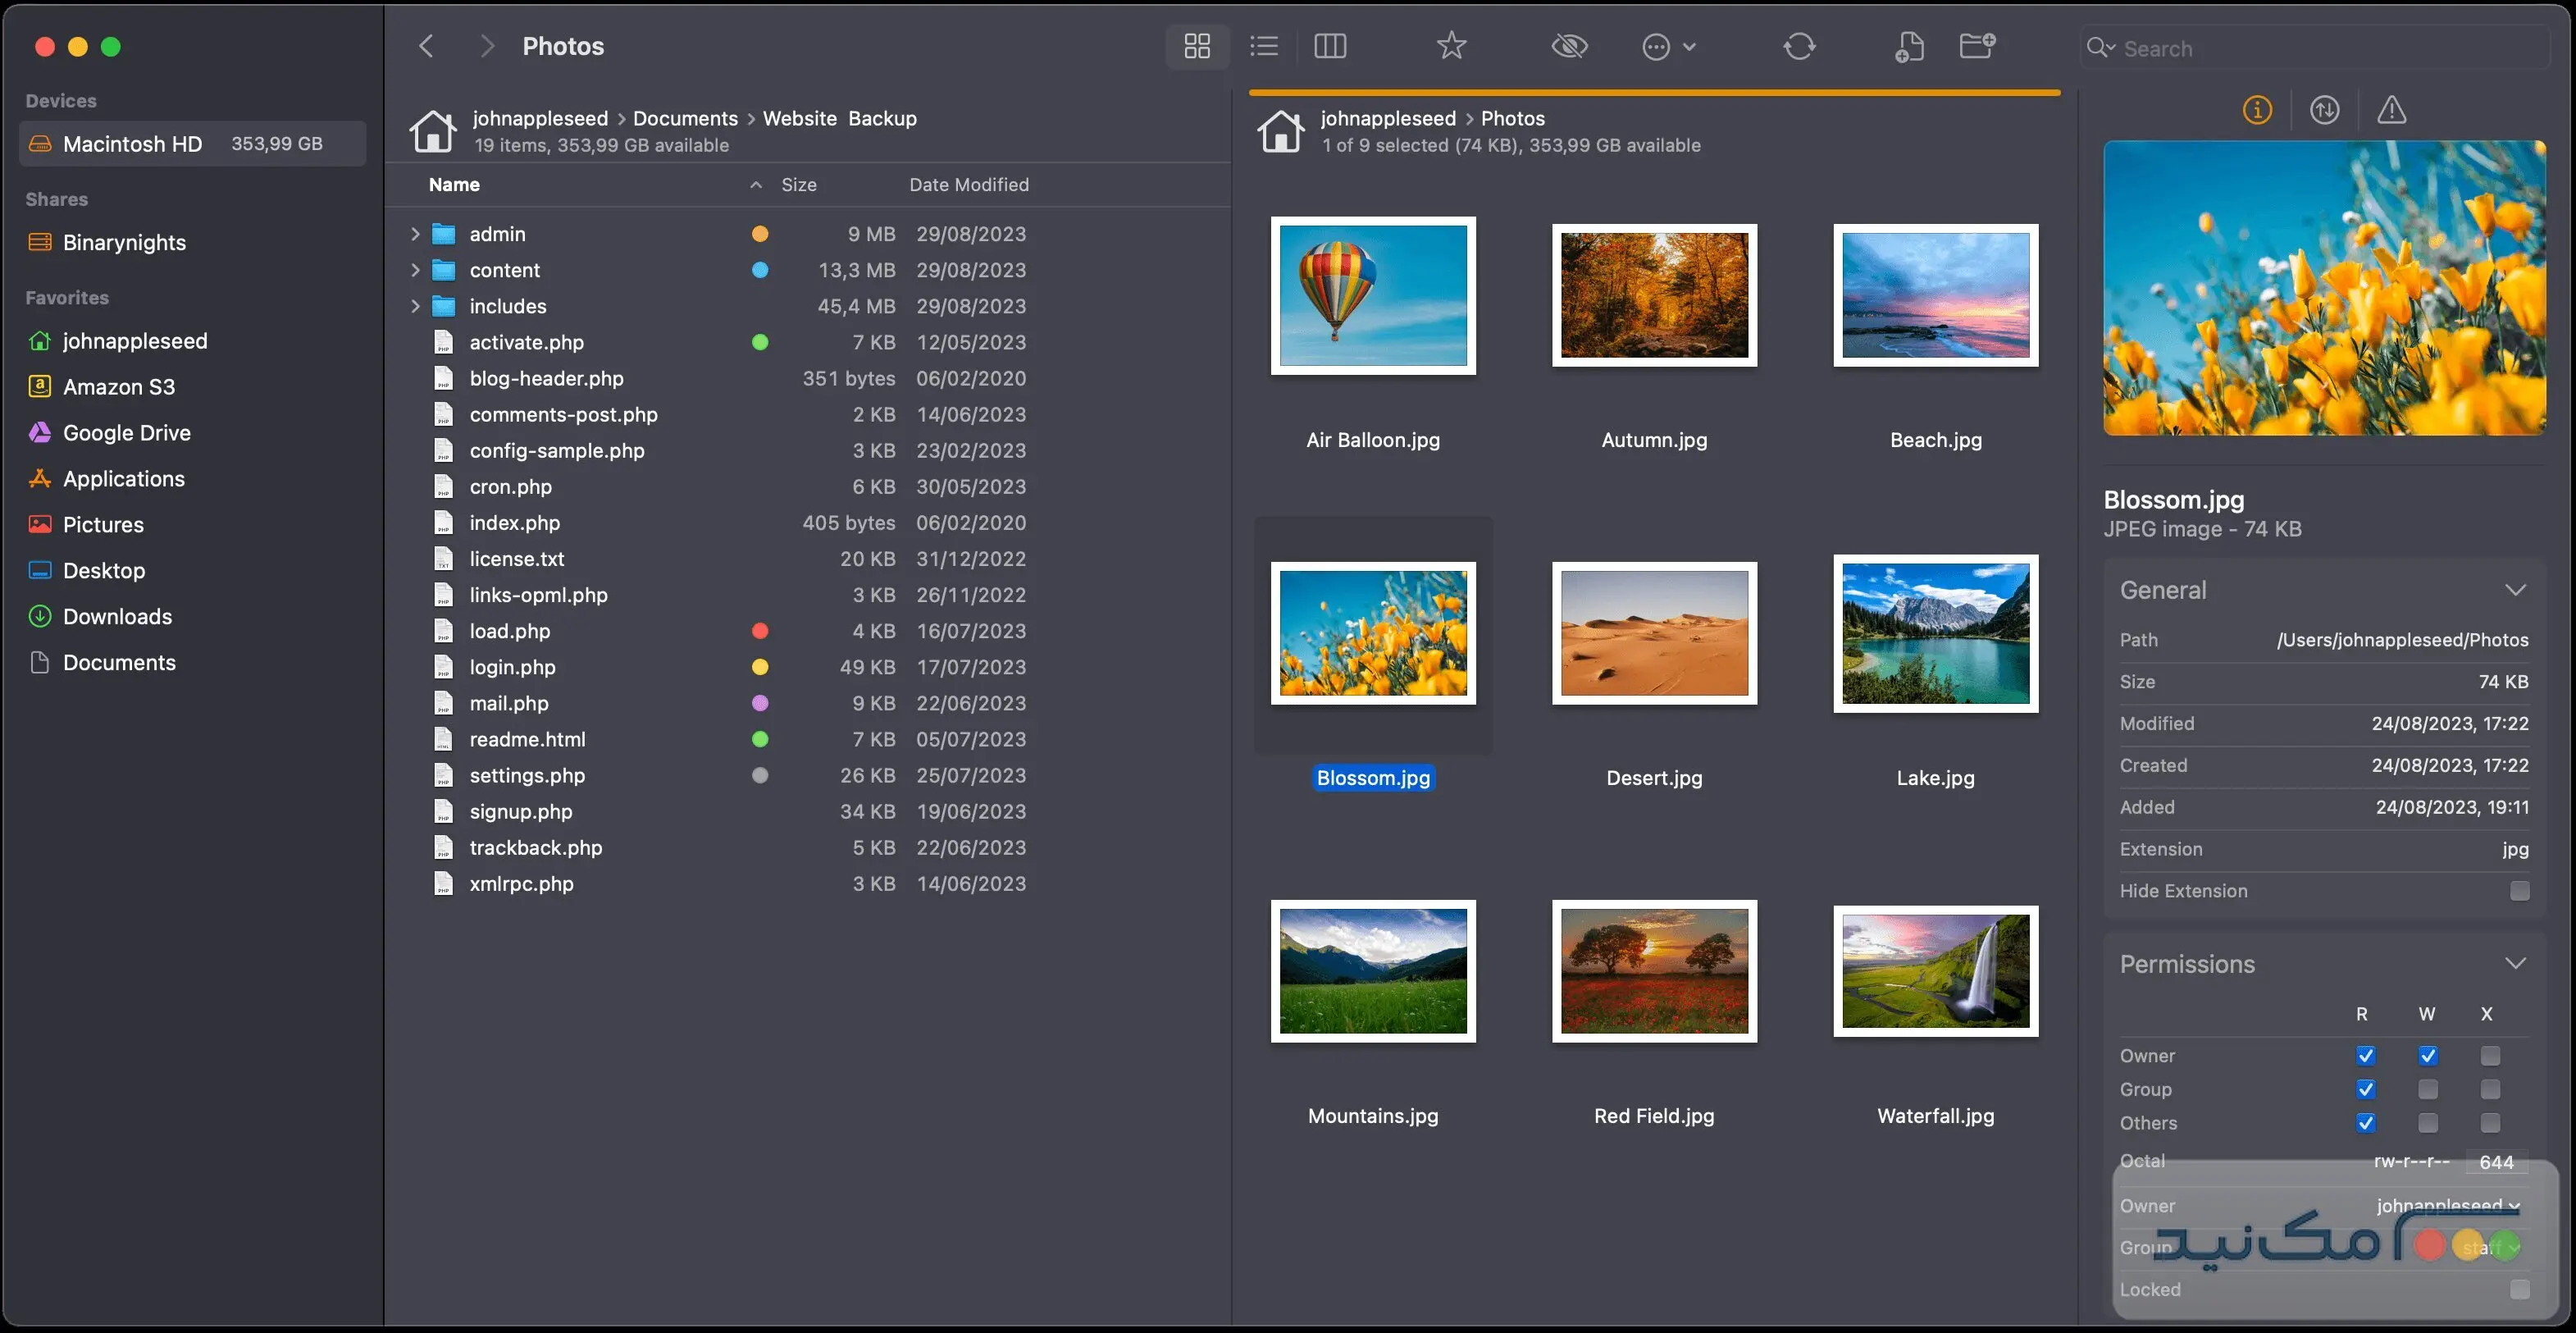Click the new file toolbar icon
Image resolution: width=2576 pixels, height=1333 pixels.
click(x=1909, y=46)
